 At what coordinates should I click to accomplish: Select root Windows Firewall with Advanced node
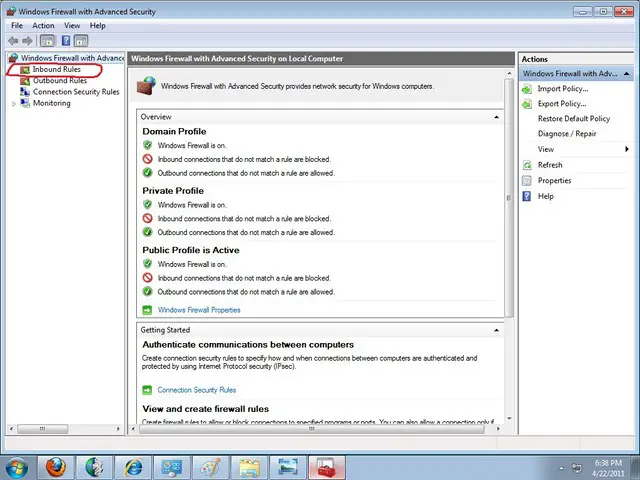72,58
